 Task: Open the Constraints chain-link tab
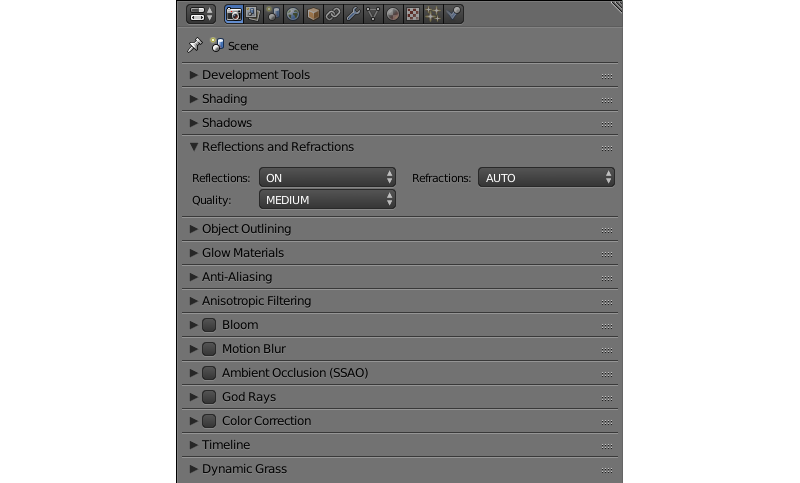tap(333, 14)
